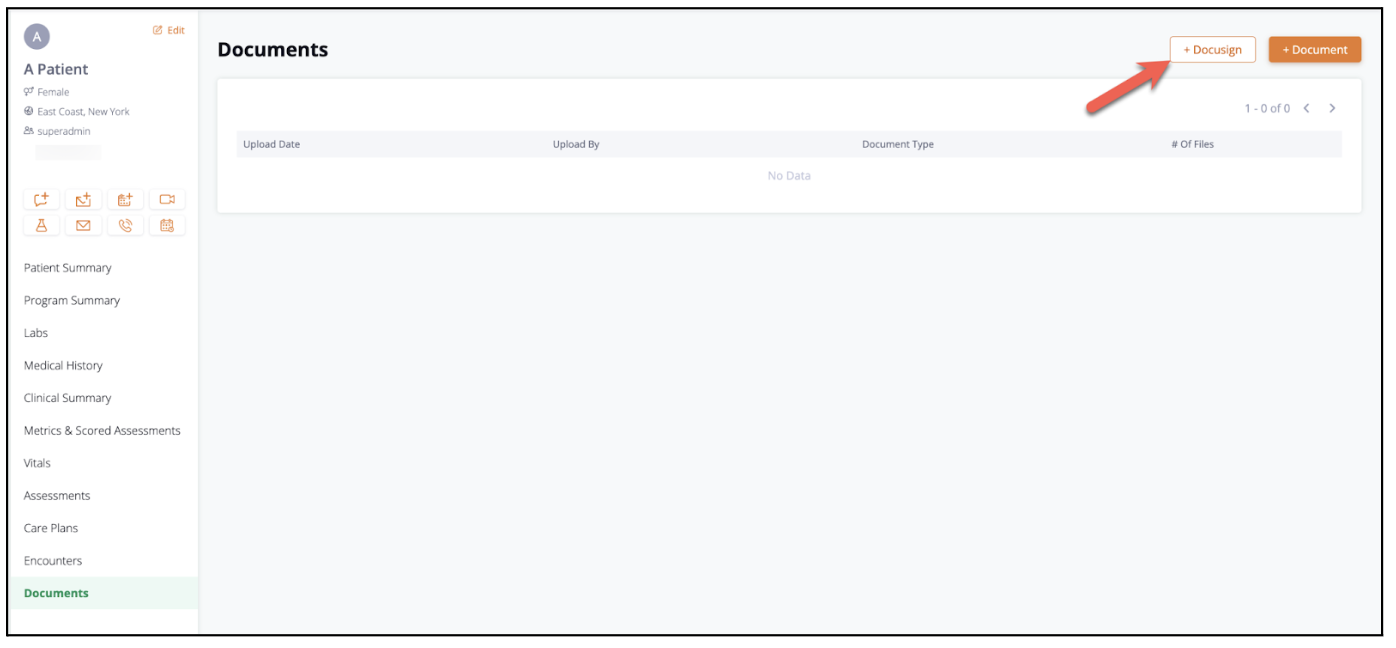
Task: Go to the Vitals section
Action: pos(37,463)
